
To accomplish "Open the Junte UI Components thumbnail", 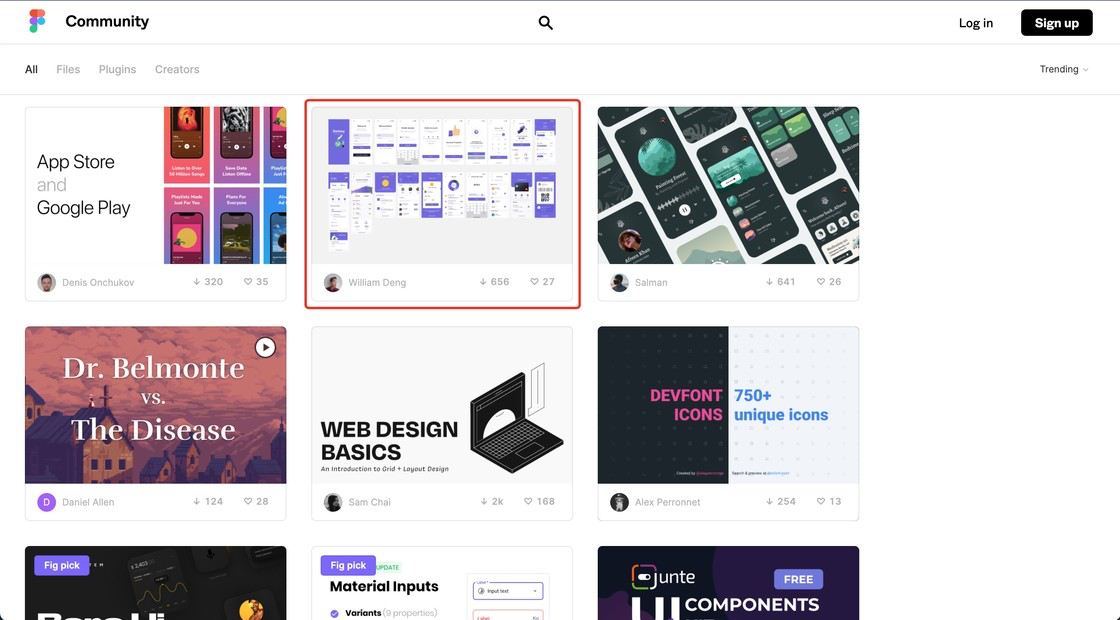I will 729,583.
